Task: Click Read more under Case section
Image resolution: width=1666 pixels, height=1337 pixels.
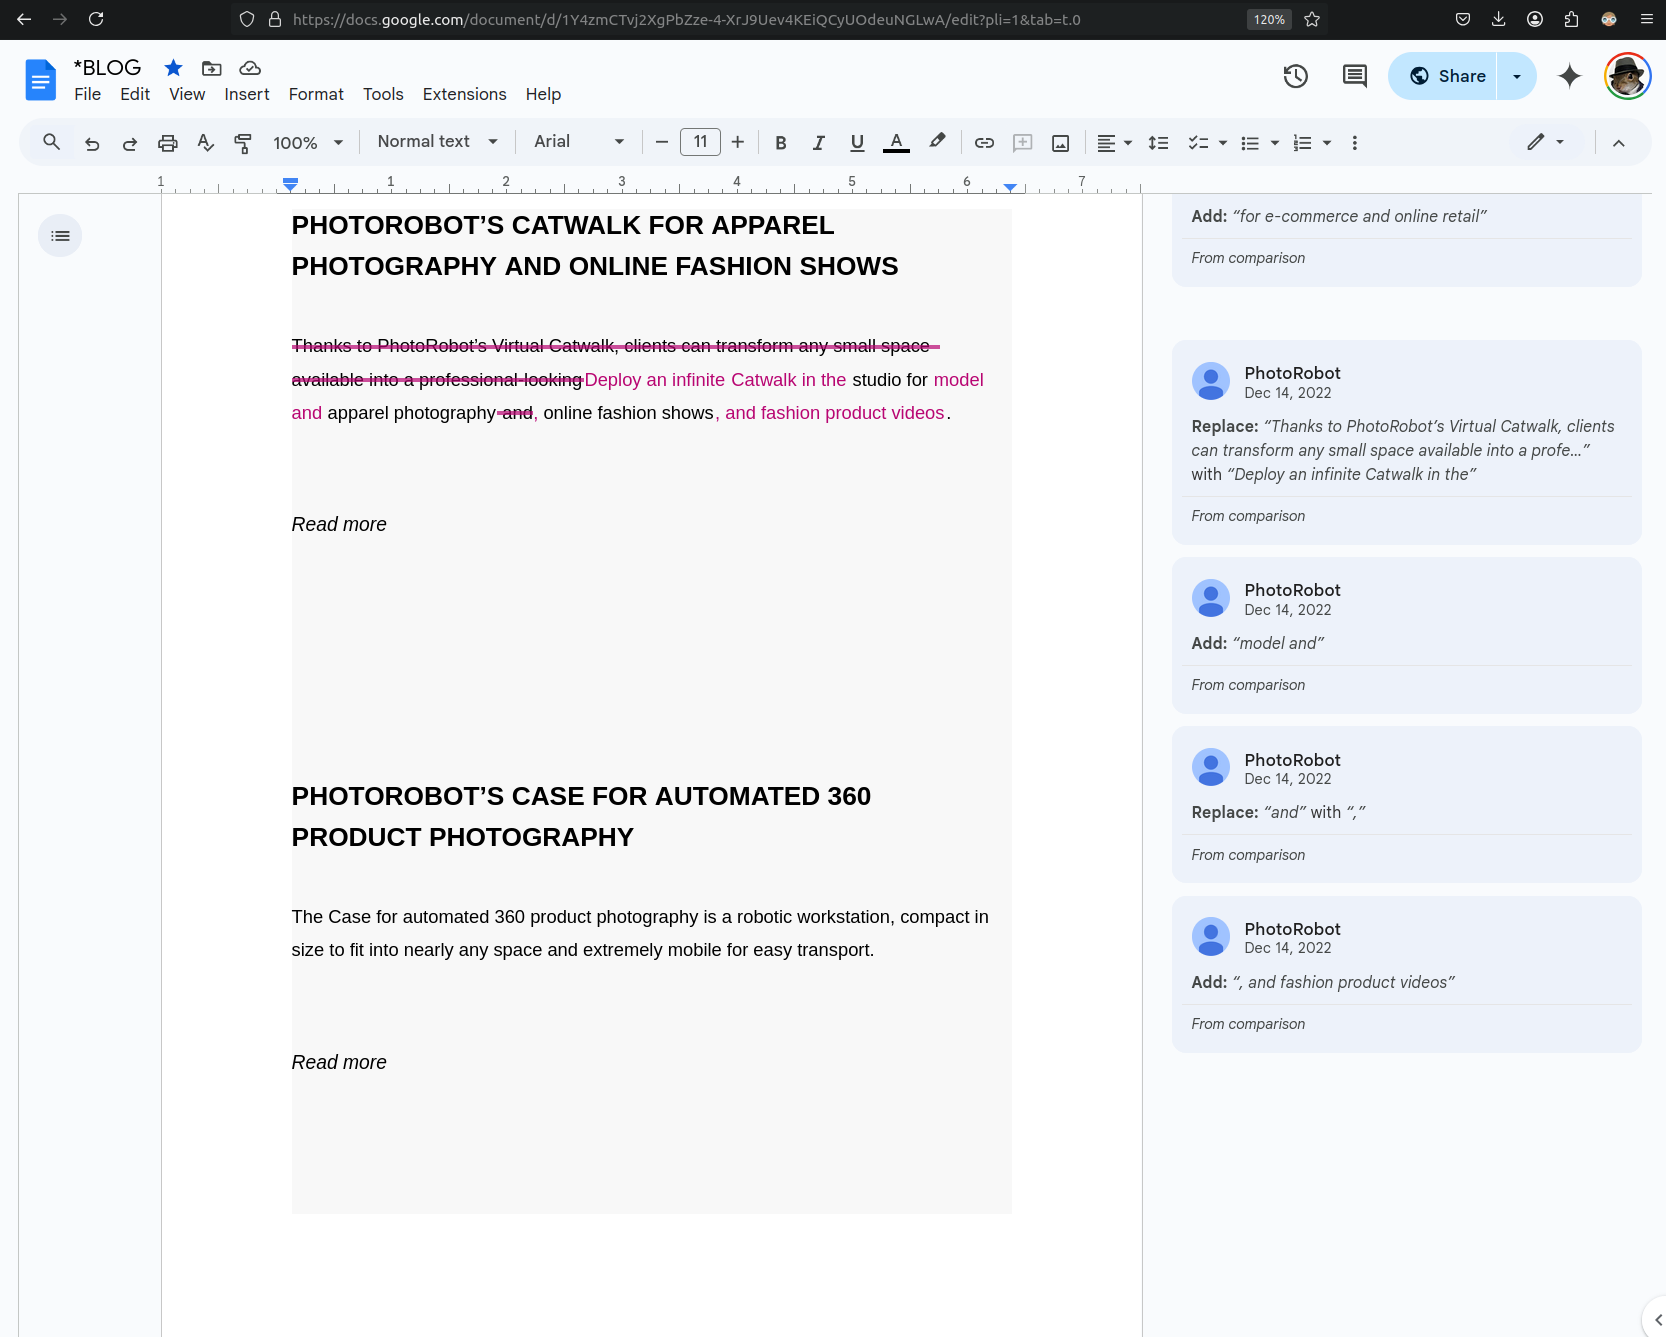Action: [339, 1062]
